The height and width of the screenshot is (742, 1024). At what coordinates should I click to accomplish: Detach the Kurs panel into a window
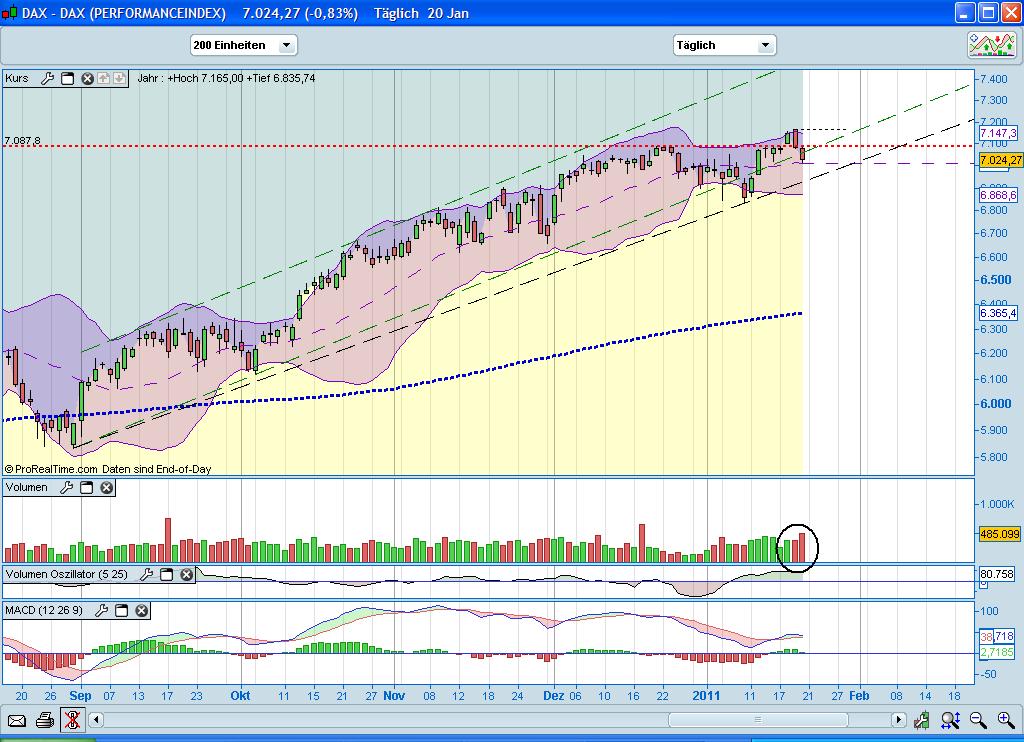click(67, 78)
